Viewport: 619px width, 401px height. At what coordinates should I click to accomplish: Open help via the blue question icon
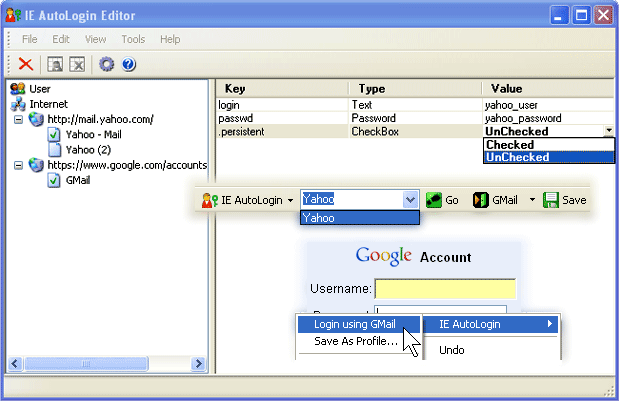pyautogui.click(x=129, y=64)
